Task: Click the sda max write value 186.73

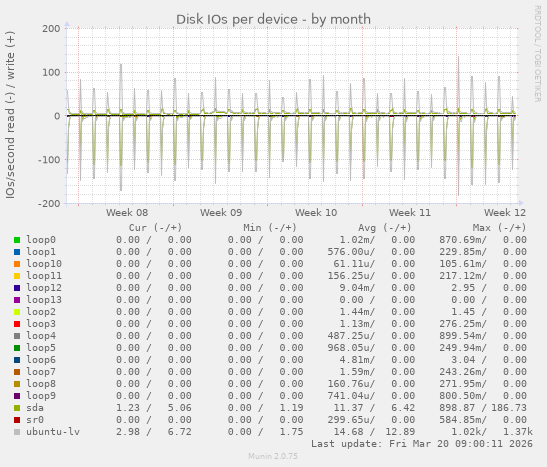Action: 509,408
